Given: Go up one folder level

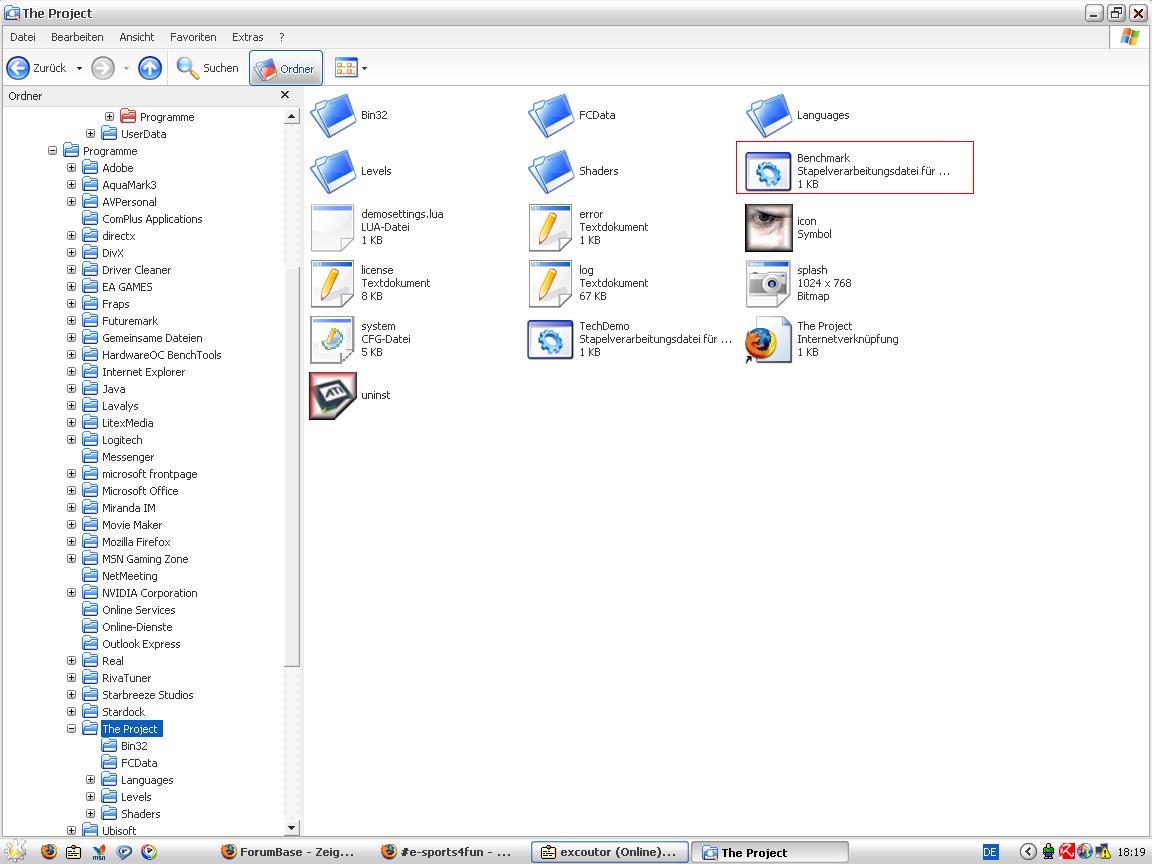Looking at the screenshot, I should point(150,68).
